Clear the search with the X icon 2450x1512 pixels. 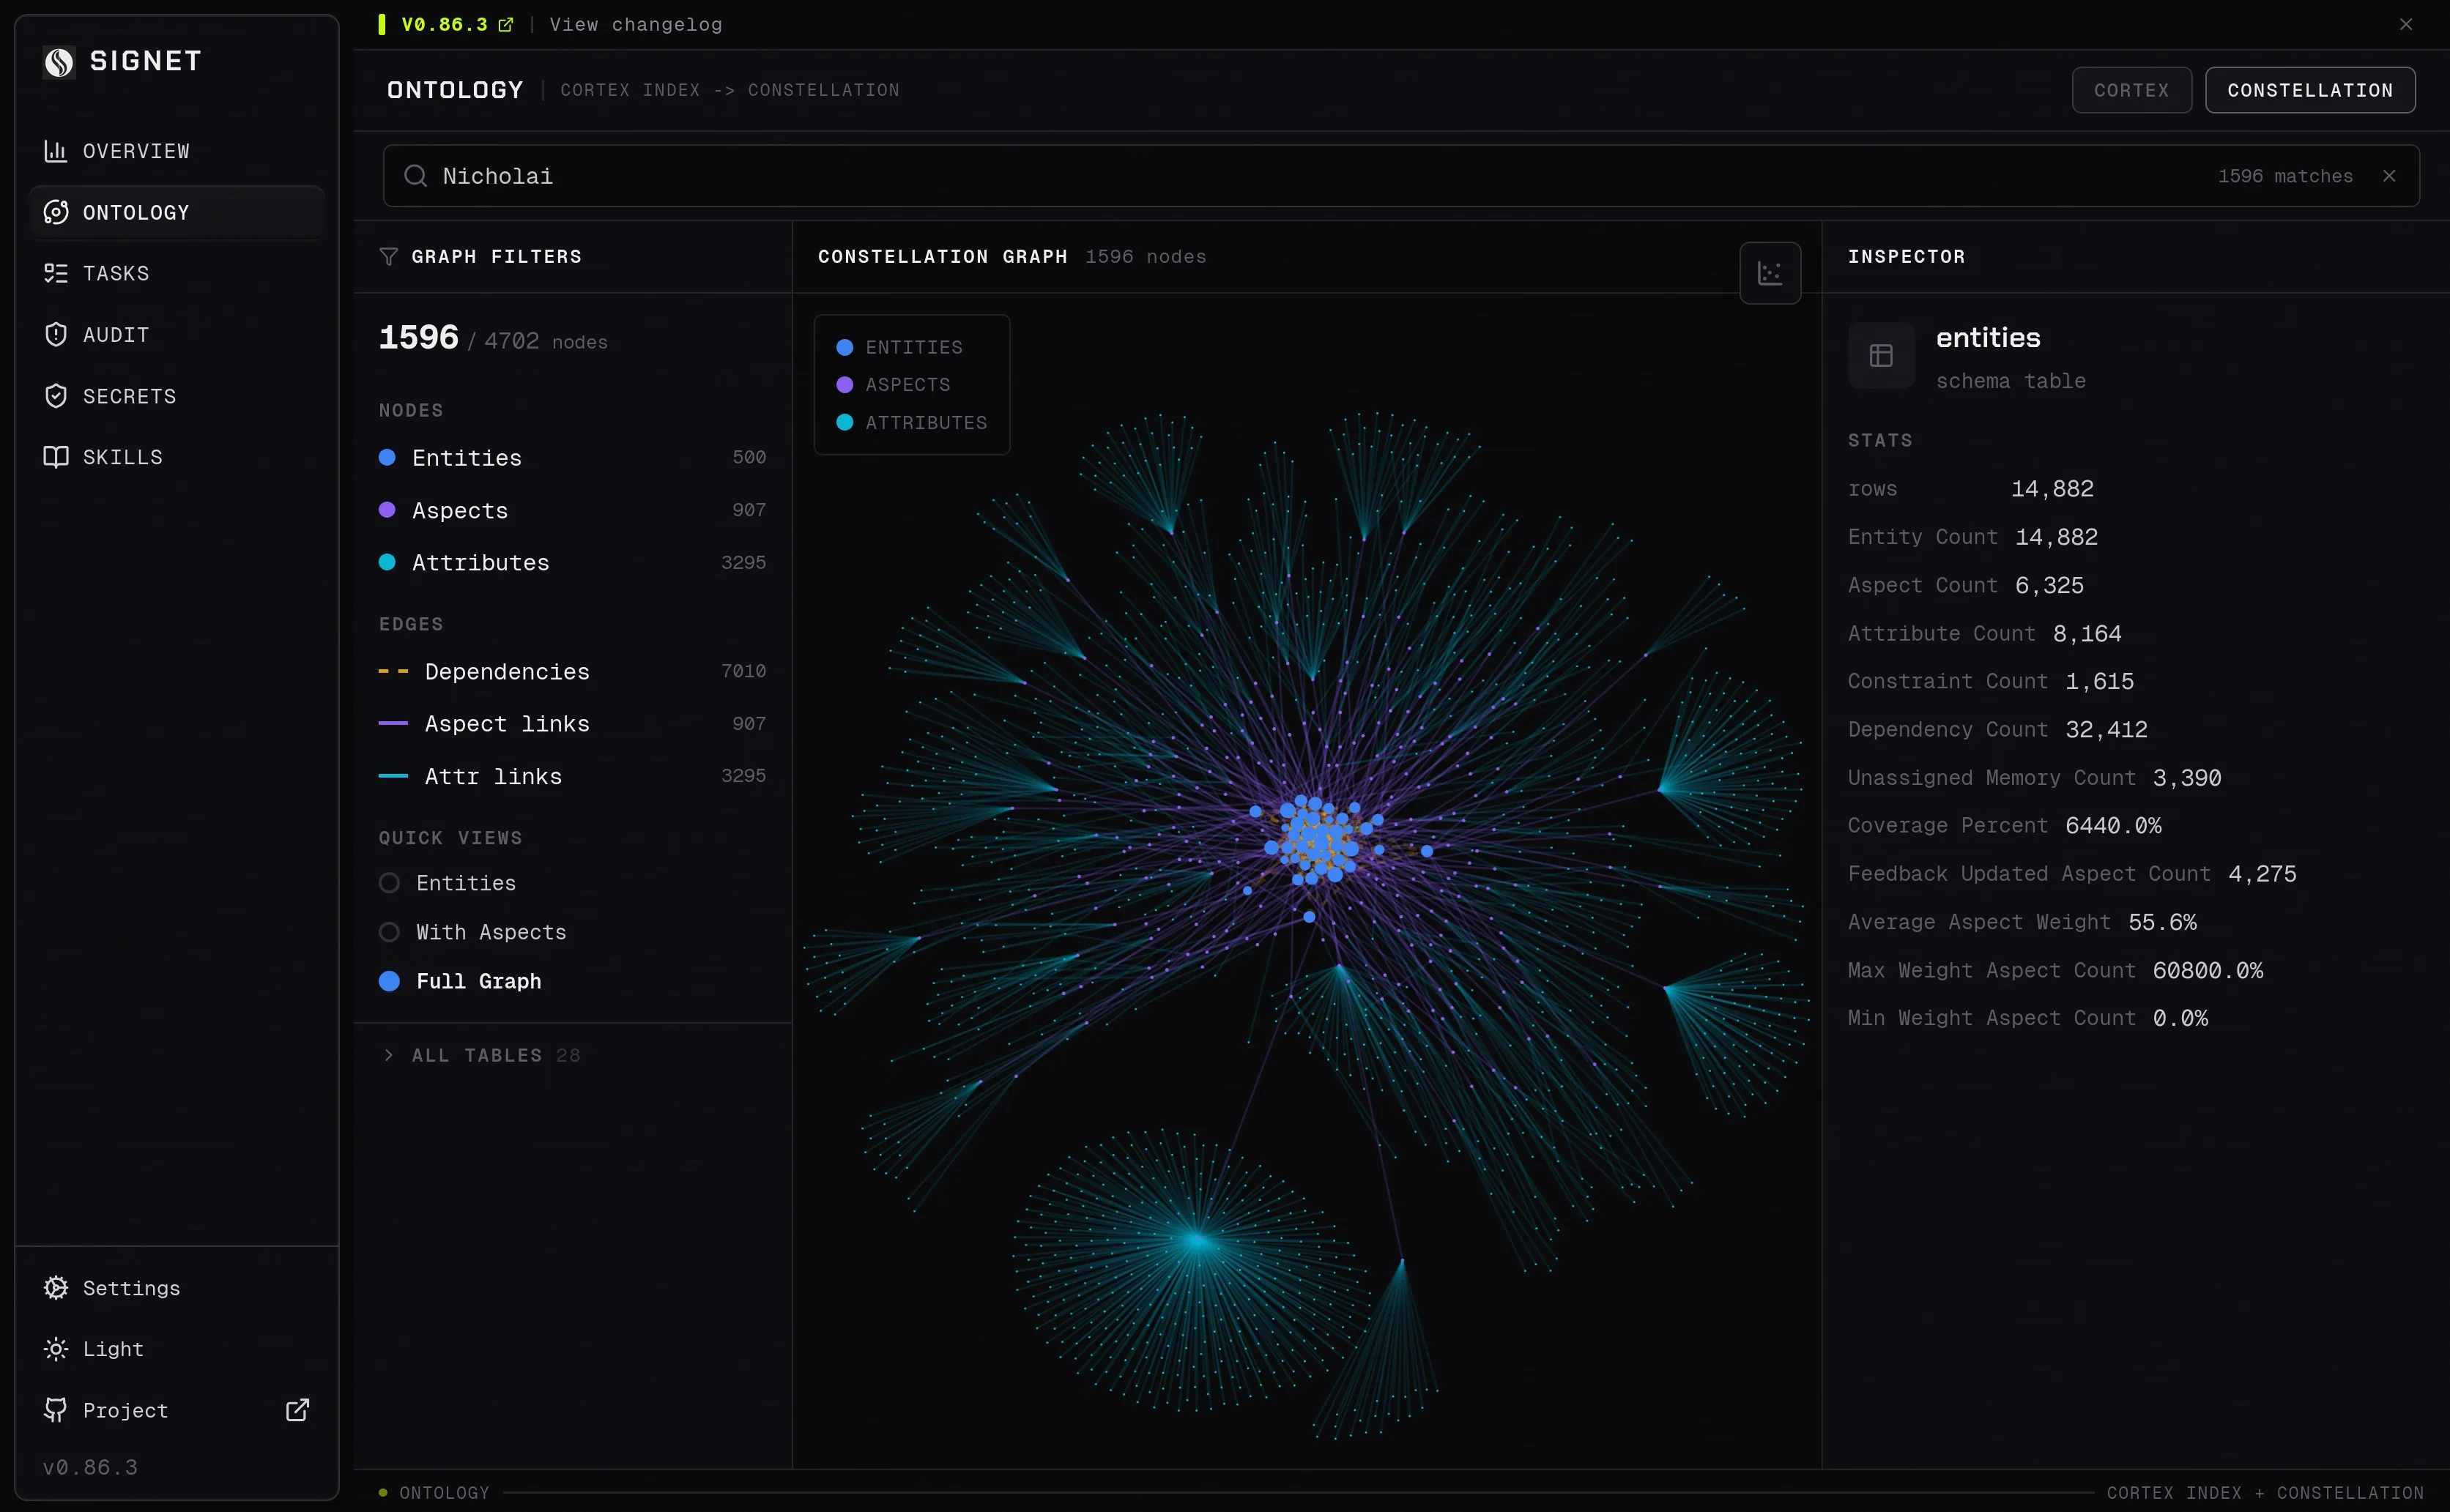2389,176
